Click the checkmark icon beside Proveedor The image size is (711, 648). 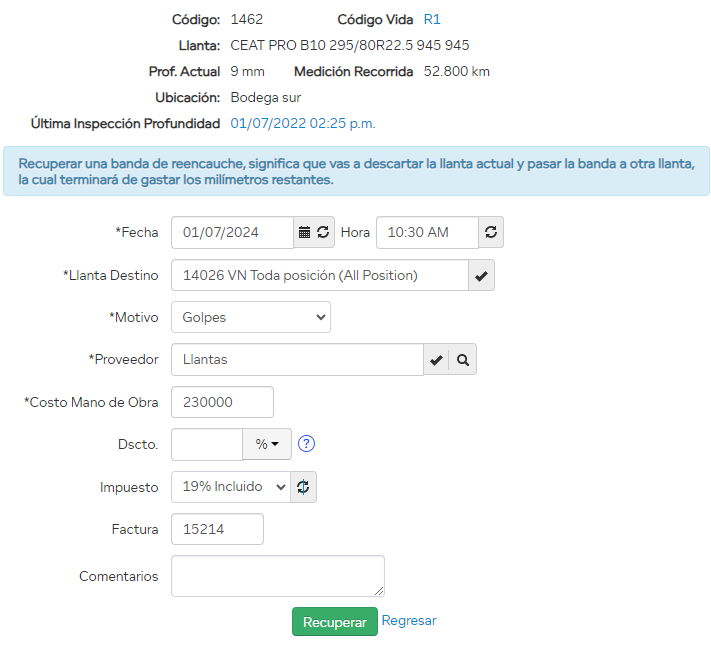[x=436, y=360]
